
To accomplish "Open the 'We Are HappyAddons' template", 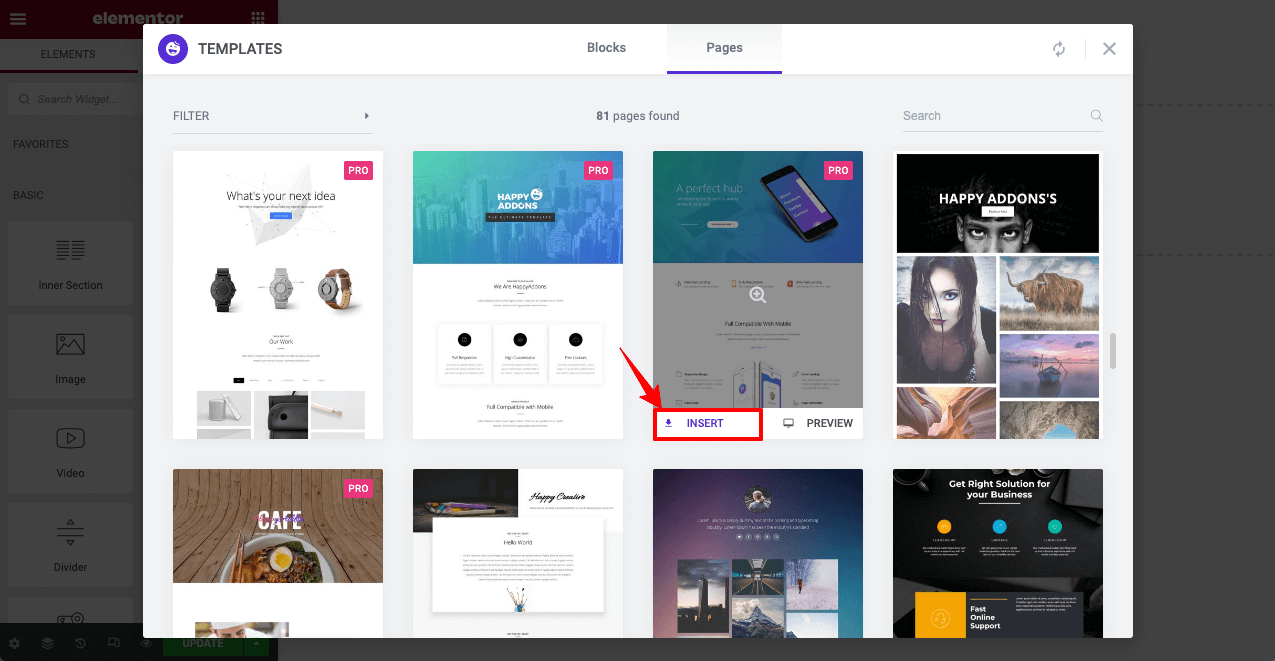I will click(x=518, y=295).
